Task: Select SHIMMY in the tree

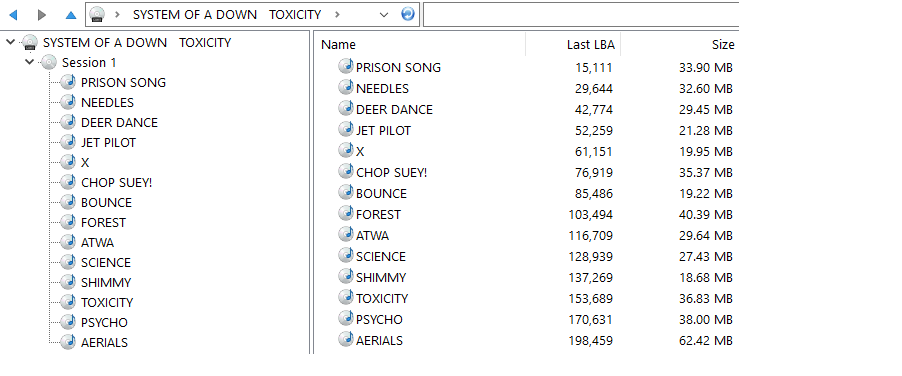Action: pyautogui.click(x=106, y=283)
